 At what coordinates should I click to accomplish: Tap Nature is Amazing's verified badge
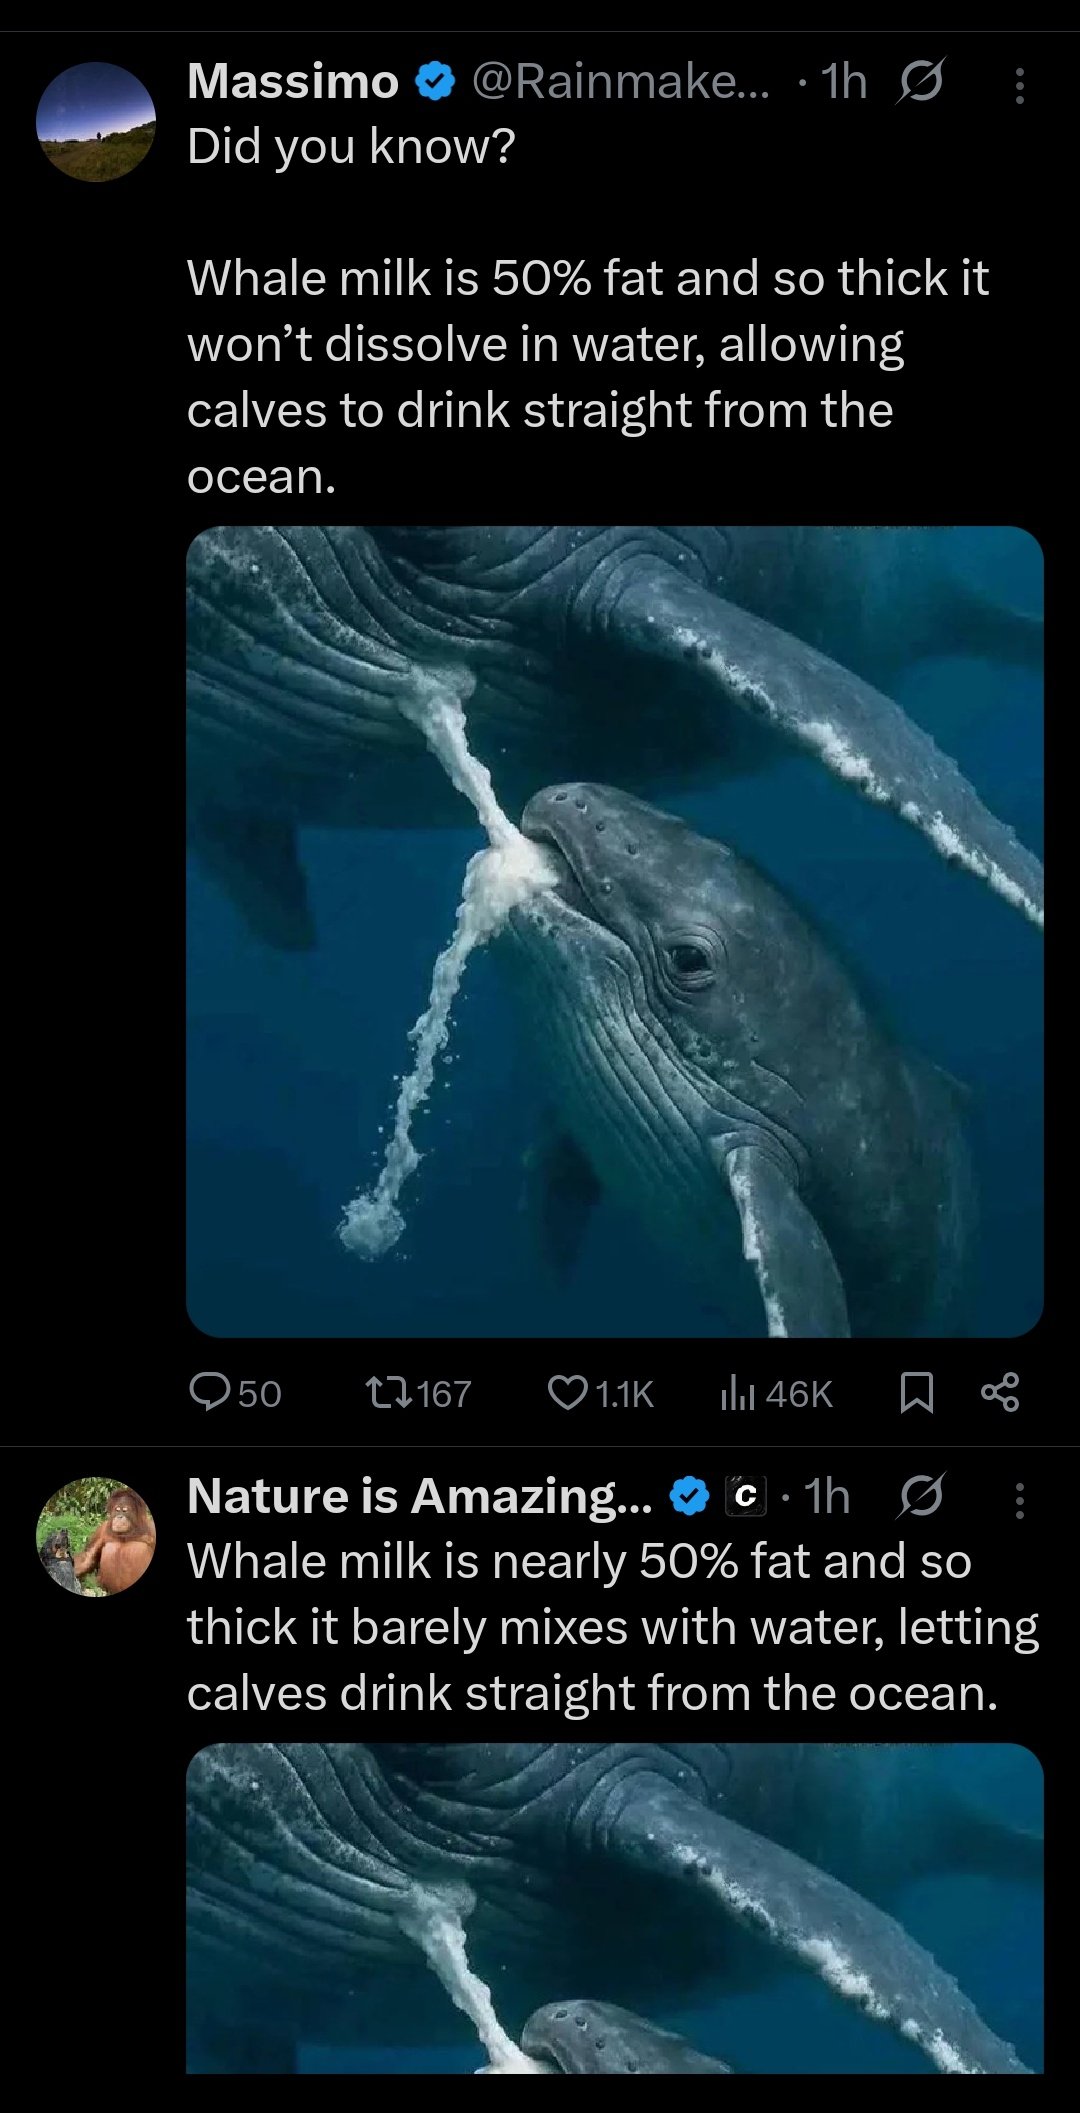click(x=688, y=1497)
